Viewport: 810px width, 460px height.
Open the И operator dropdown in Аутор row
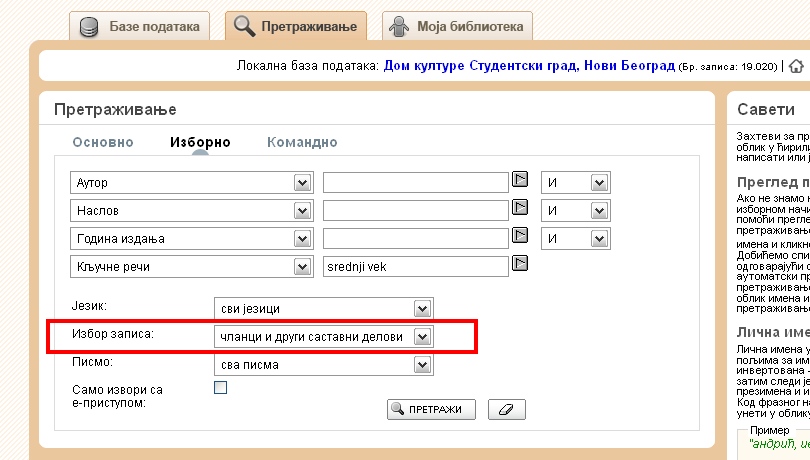(x=576, y=182)
